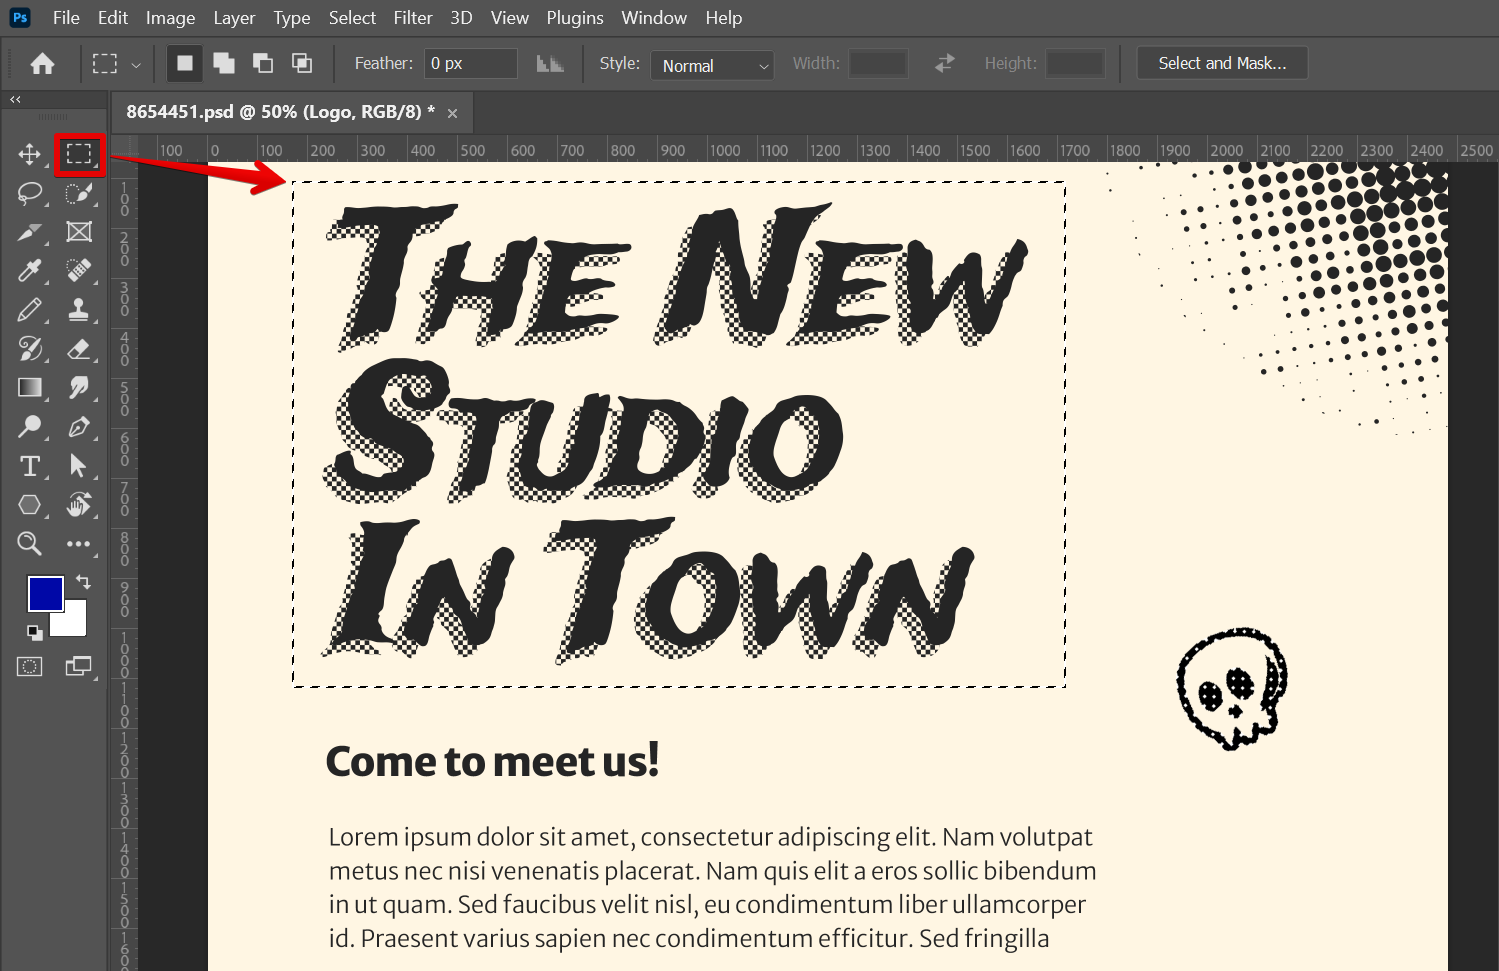Screen dimensions: 1499x971
Task: Enable Subtract from selection mode
Action: [x=263, y=64]
